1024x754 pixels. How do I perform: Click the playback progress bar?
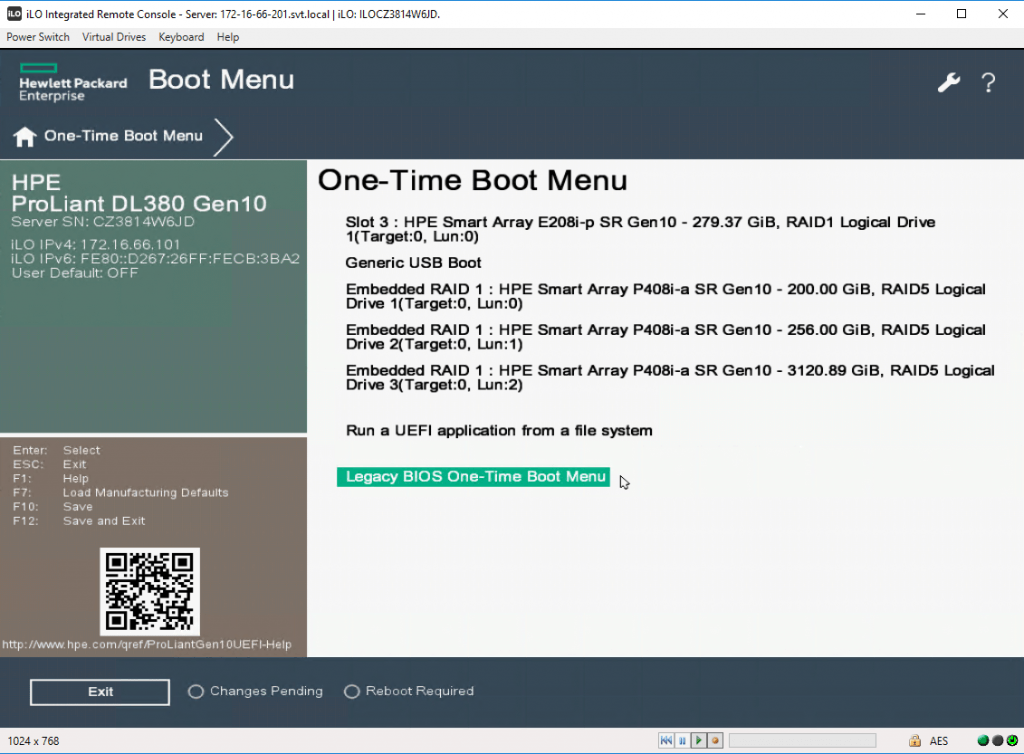coord(802,741)
